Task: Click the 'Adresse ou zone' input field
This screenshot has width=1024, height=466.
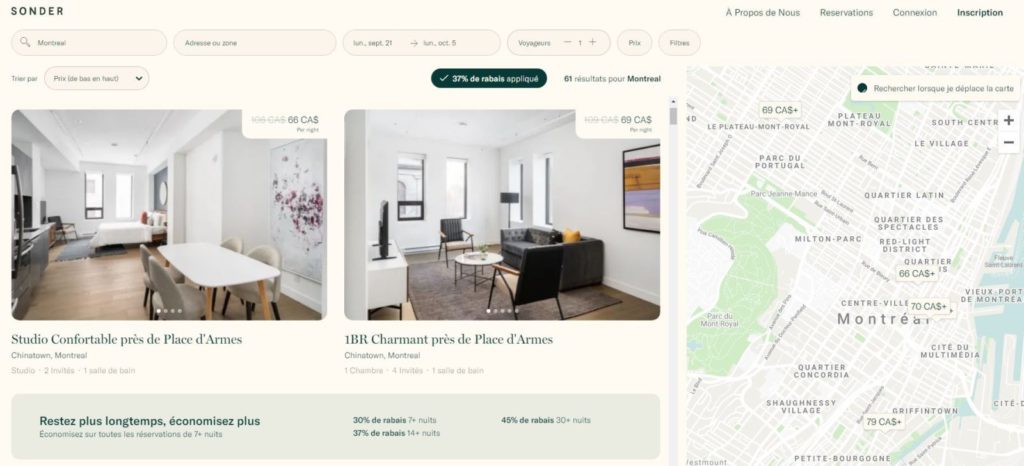Action: click(255, 42)
